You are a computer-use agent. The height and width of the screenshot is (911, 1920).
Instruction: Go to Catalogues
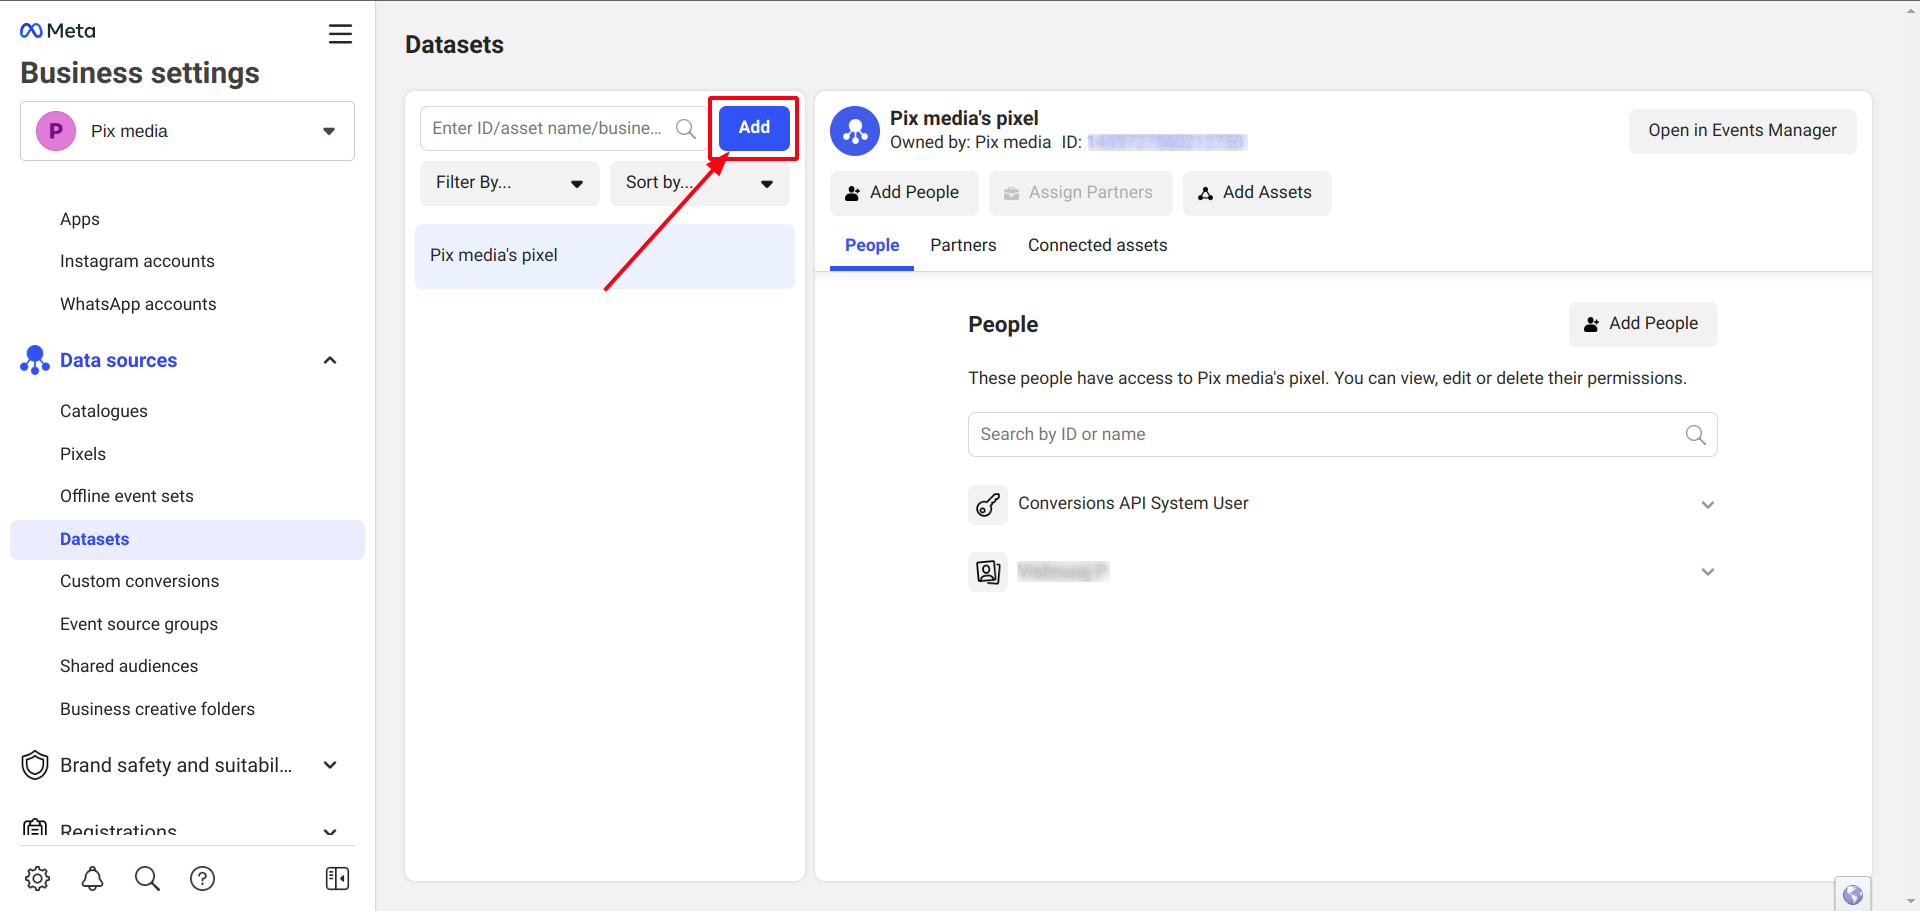(104, 411)
